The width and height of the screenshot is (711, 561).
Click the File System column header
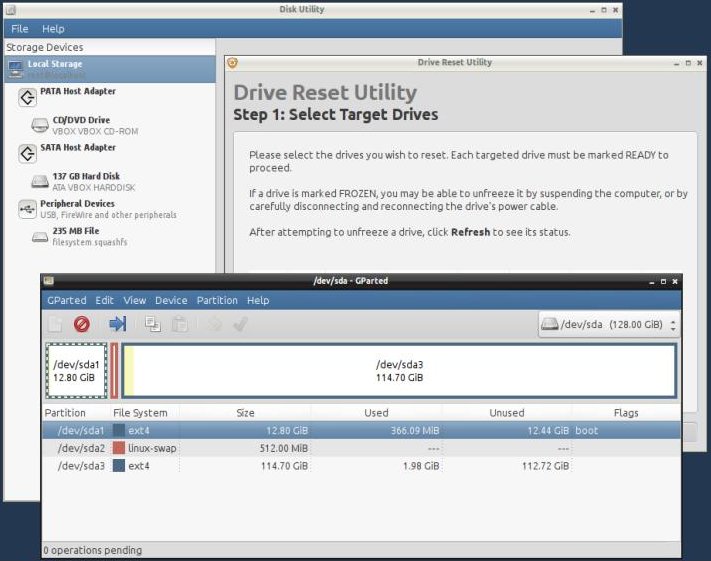click(145, 413)
